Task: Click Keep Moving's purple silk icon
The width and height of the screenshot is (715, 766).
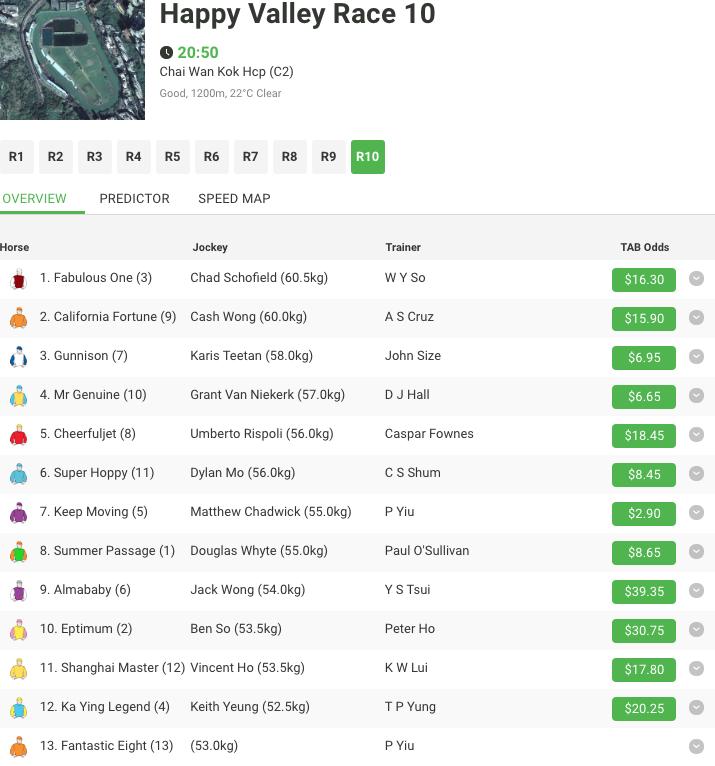Action: 18,513
